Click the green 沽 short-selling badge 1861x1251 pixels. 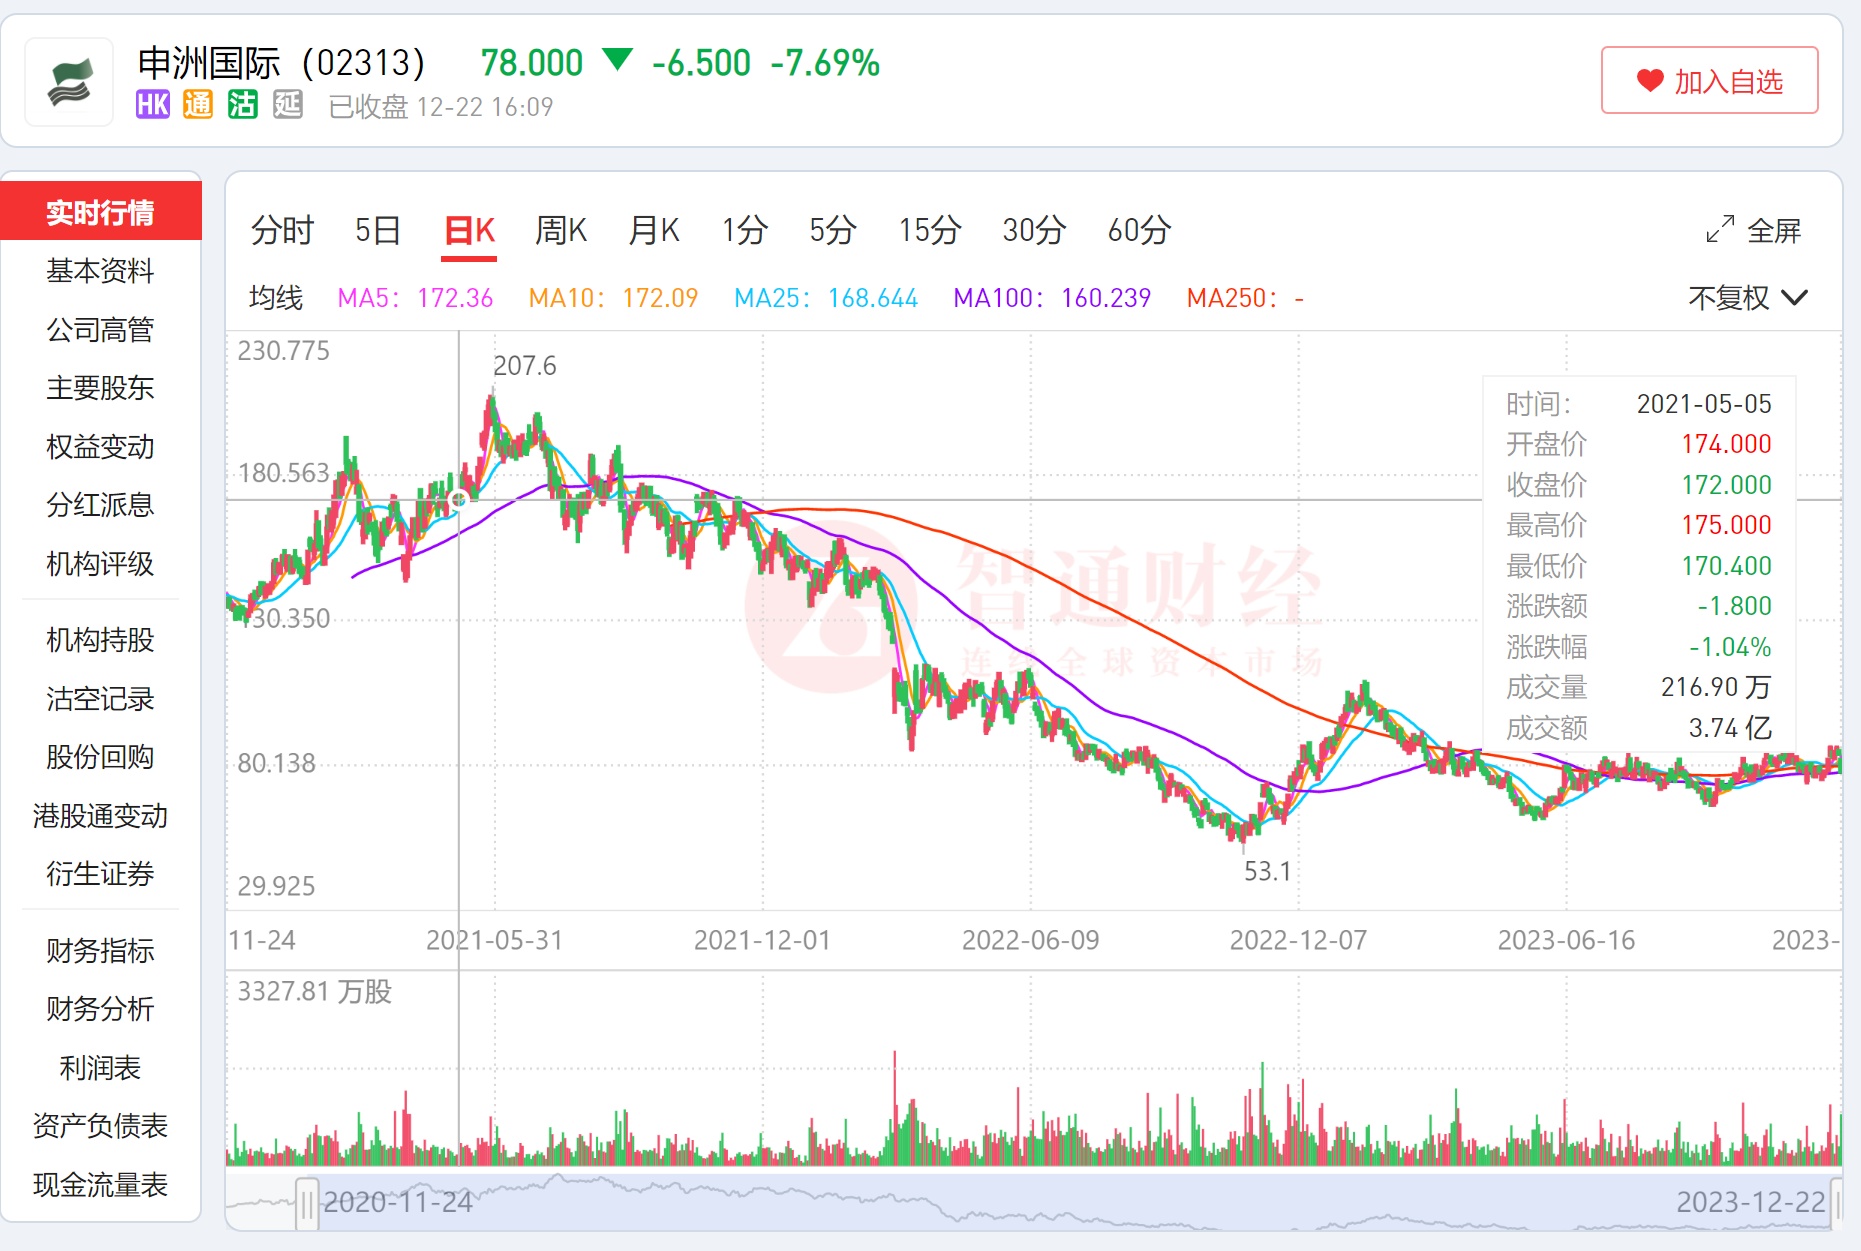coord(243,105)
